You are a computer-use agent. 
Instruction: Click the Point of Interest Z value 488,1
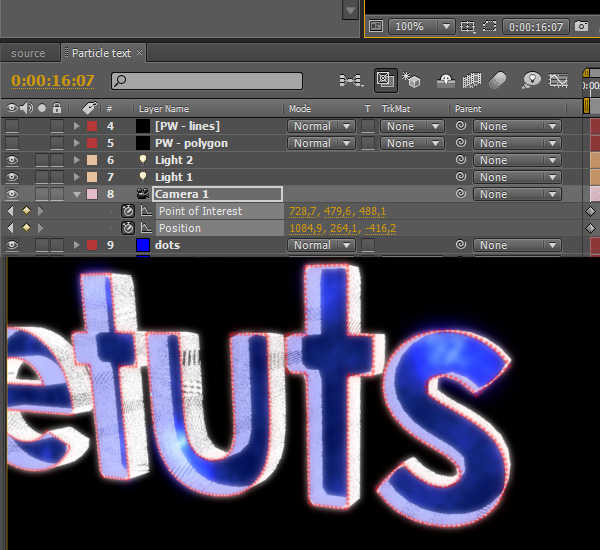click(x=372, y=211)
